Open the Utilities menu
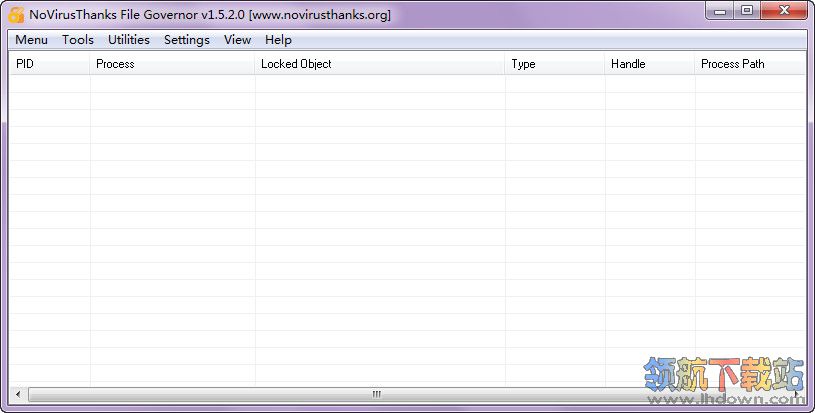Viewport: 815px width, 413px height. [129, 40]
